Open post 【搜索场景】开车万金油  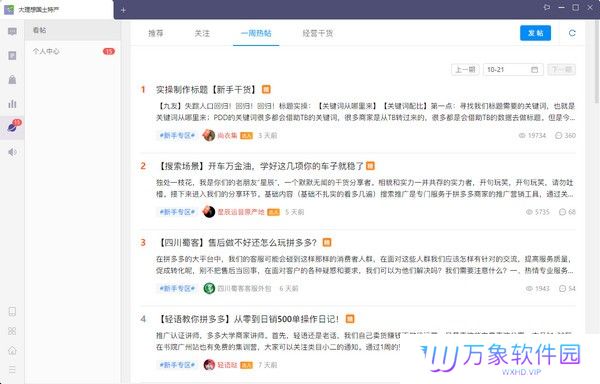[260, 166]
